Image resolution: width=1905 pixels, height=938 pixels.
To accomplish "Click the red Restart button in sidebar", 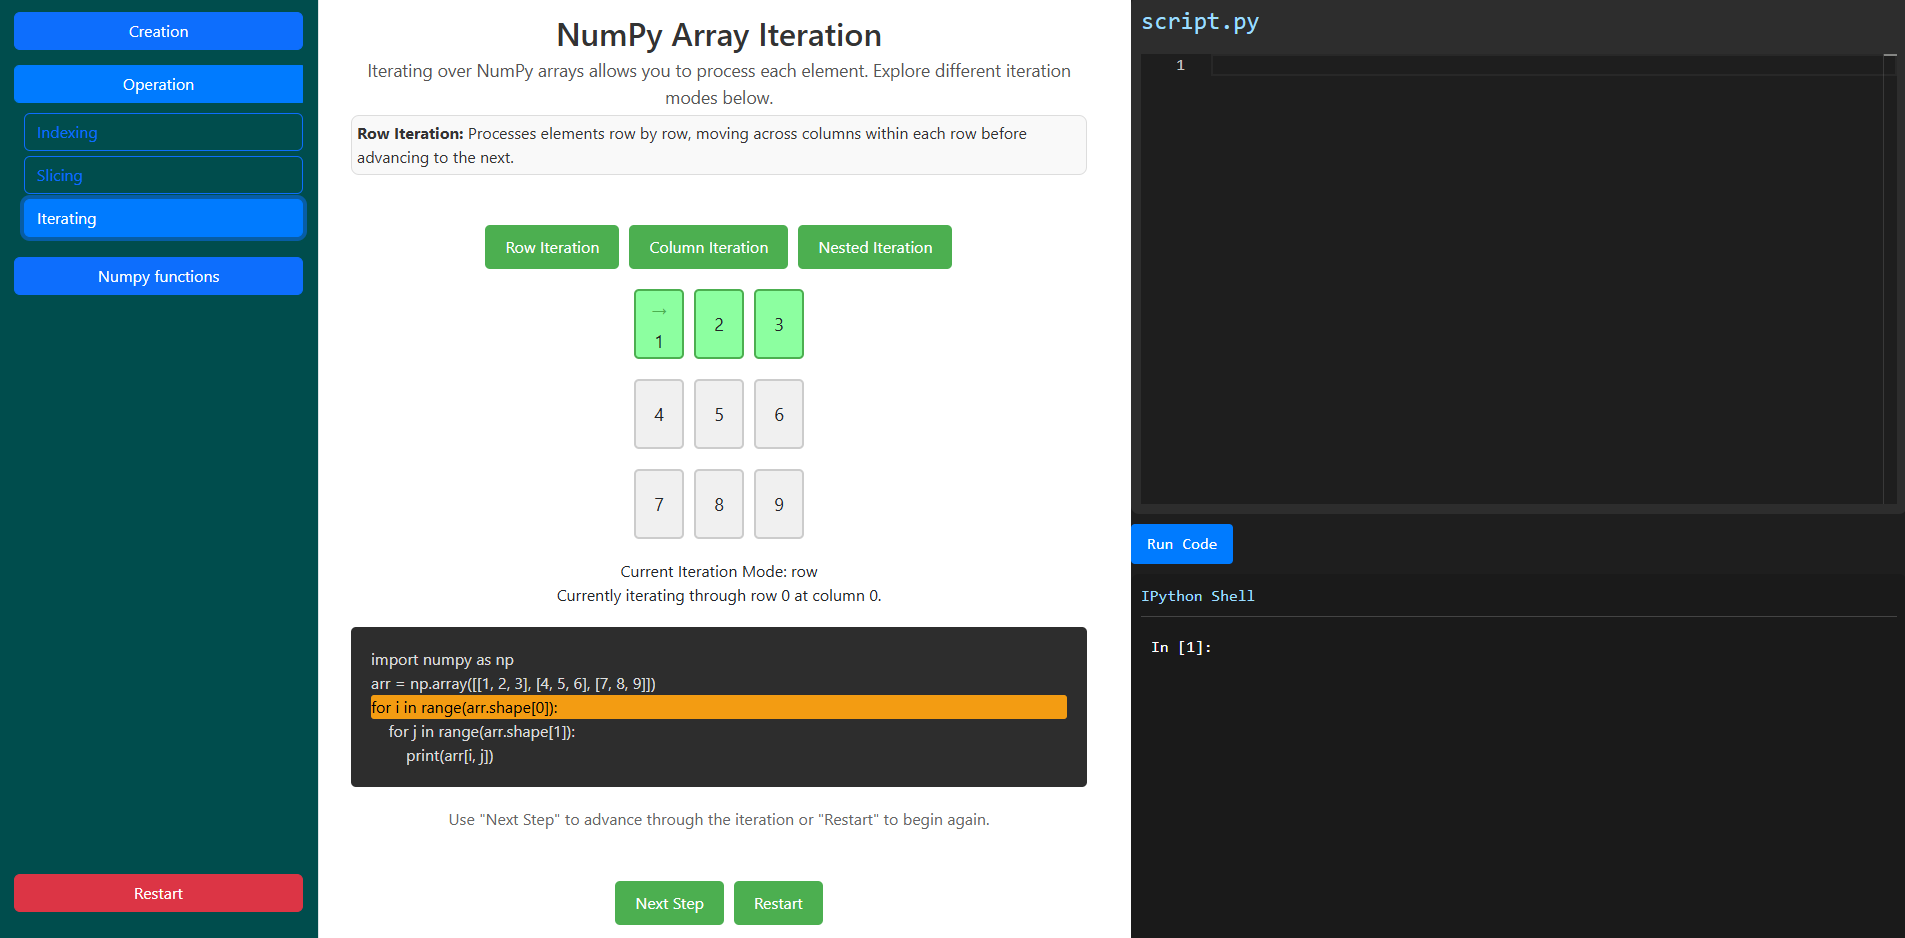I will pyautogui.click(x=158, y=893).
